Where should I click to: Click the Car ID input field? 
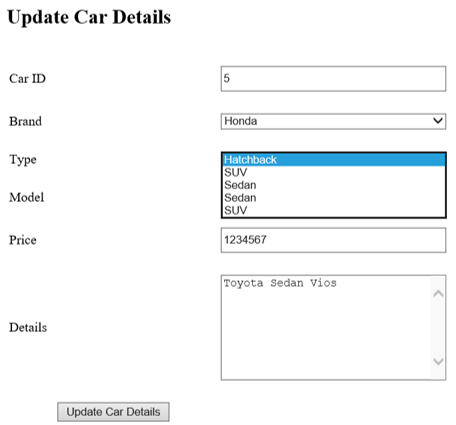[333, 79]
